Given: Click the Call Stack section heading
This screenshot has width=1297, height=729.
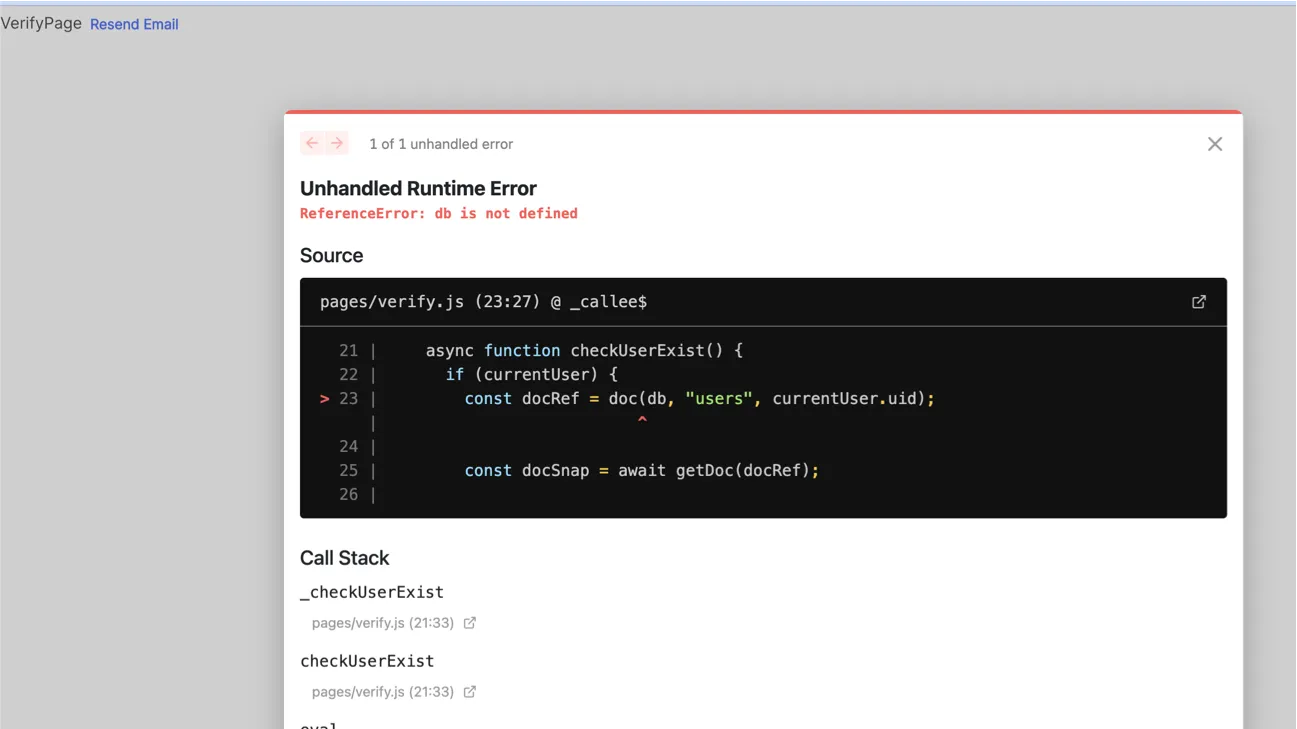Looking at the screenshot, I should click(x=345, y=557).
